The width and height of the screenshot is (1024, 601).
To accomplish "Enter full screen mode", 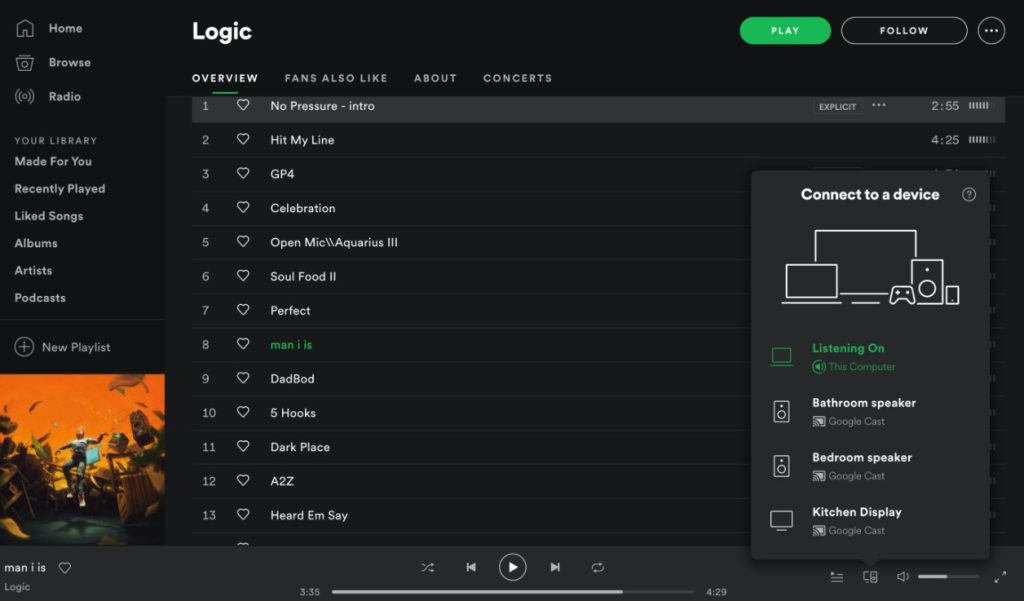I will click(1000, 577).
